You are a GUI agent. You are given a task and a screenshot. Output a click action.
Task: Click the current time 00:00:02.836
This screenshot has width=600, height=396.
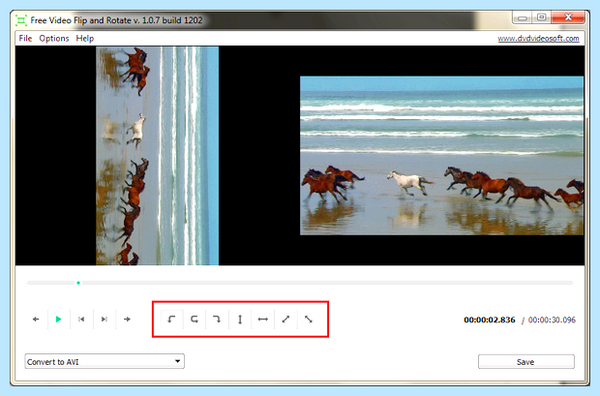pos(489,320)
